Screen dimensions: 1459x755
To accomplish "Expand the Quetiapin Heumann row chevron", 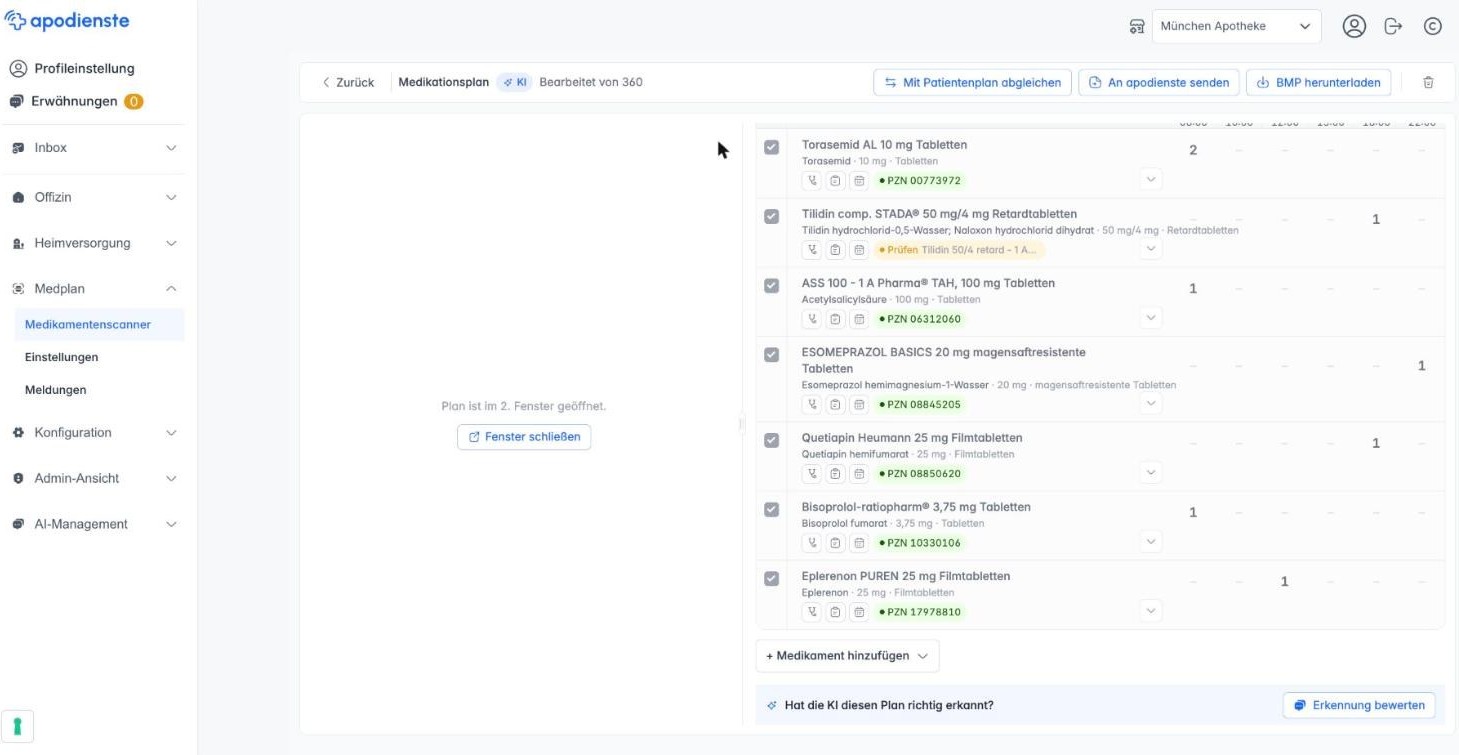I will pos(1151,473).
